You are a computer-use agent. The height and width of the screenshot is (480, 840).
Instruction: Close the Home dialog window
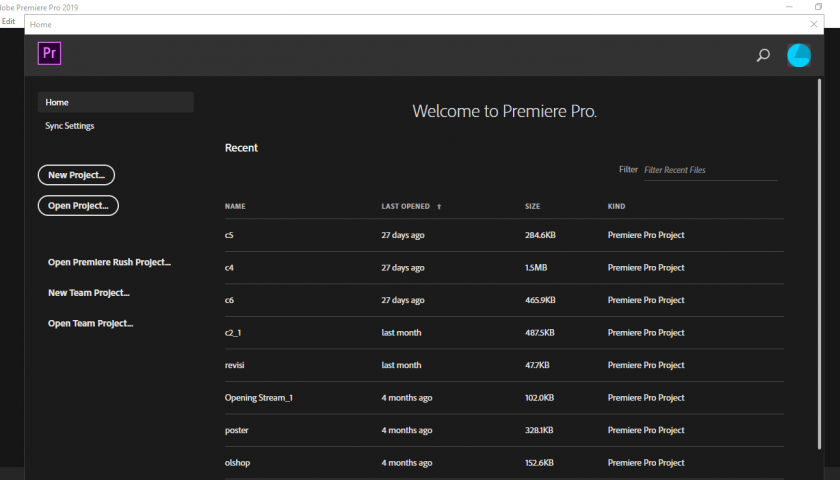pos(814,24)
